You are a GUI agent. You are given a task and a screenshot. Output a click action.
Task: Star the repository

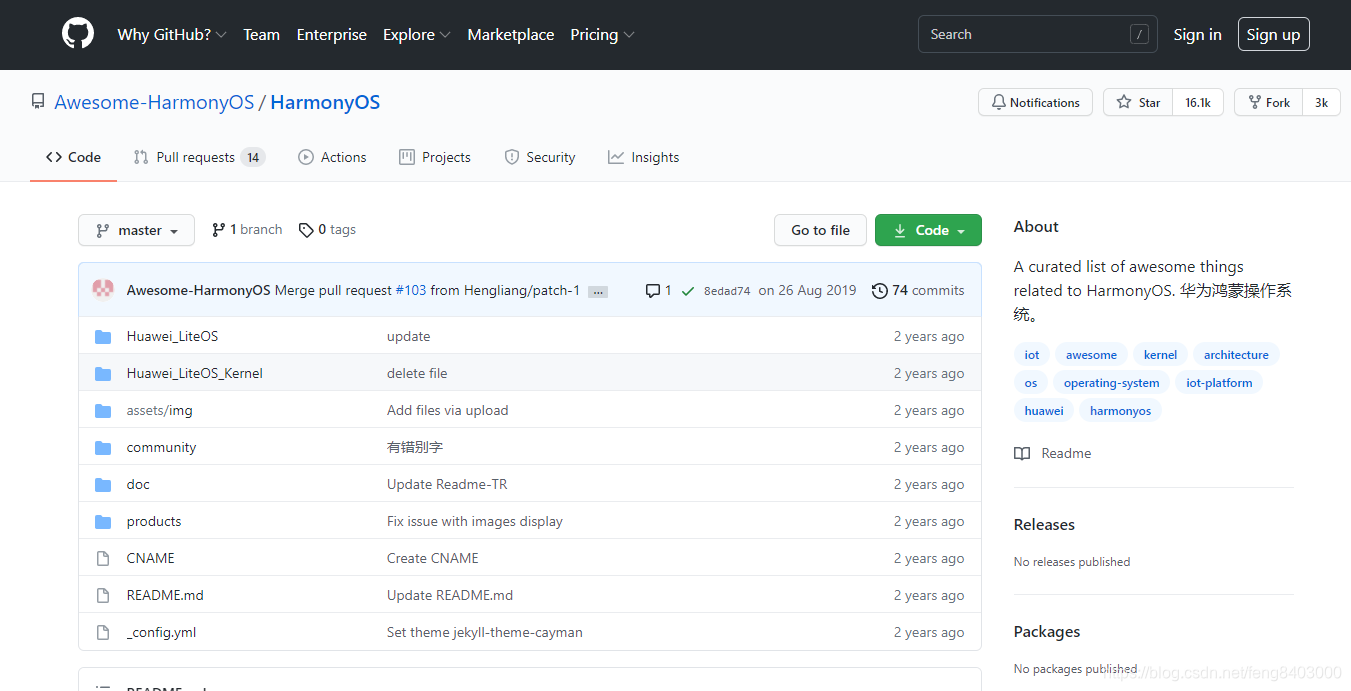pyautogui.click(x=1138, y=102)
